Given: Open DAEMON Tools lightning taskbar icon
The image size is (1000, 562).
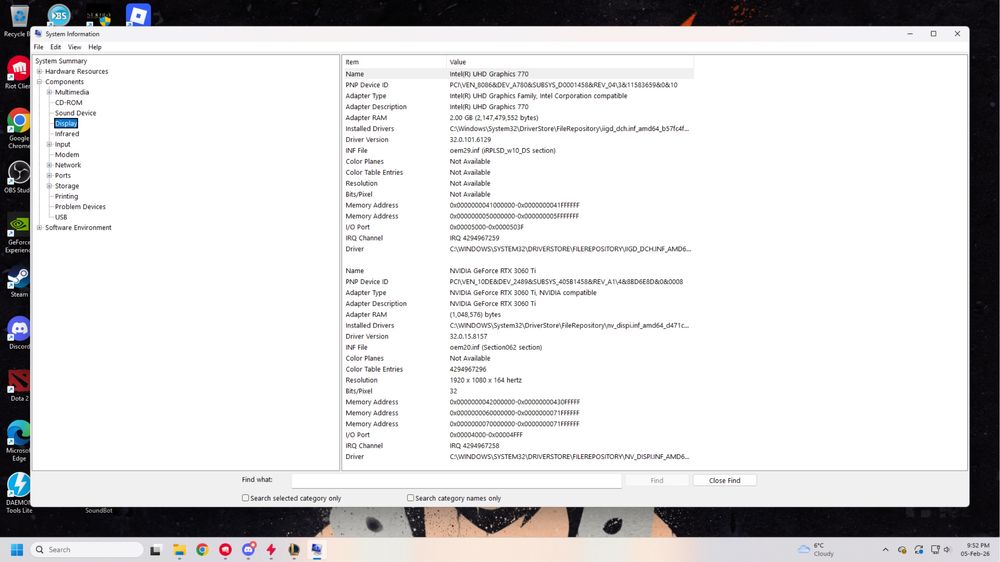Looking at the screenshot, I should pyautogui.click(x=272, y=550).
